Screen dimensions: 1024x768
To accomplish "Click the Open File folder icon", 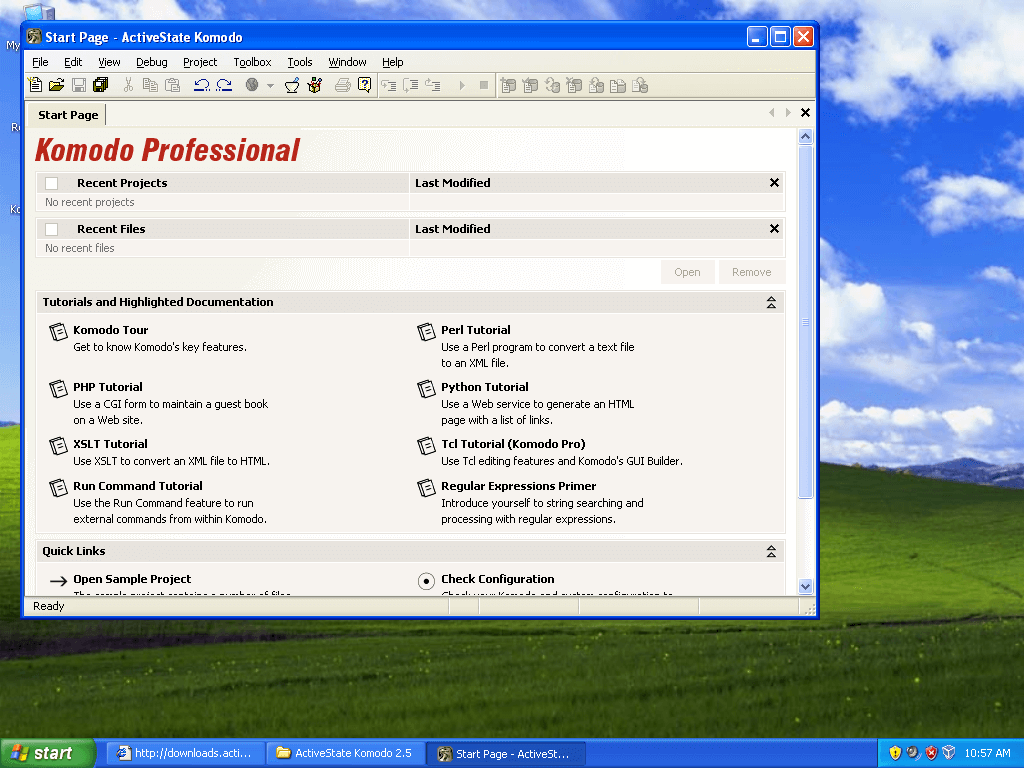I will (57, 85).
